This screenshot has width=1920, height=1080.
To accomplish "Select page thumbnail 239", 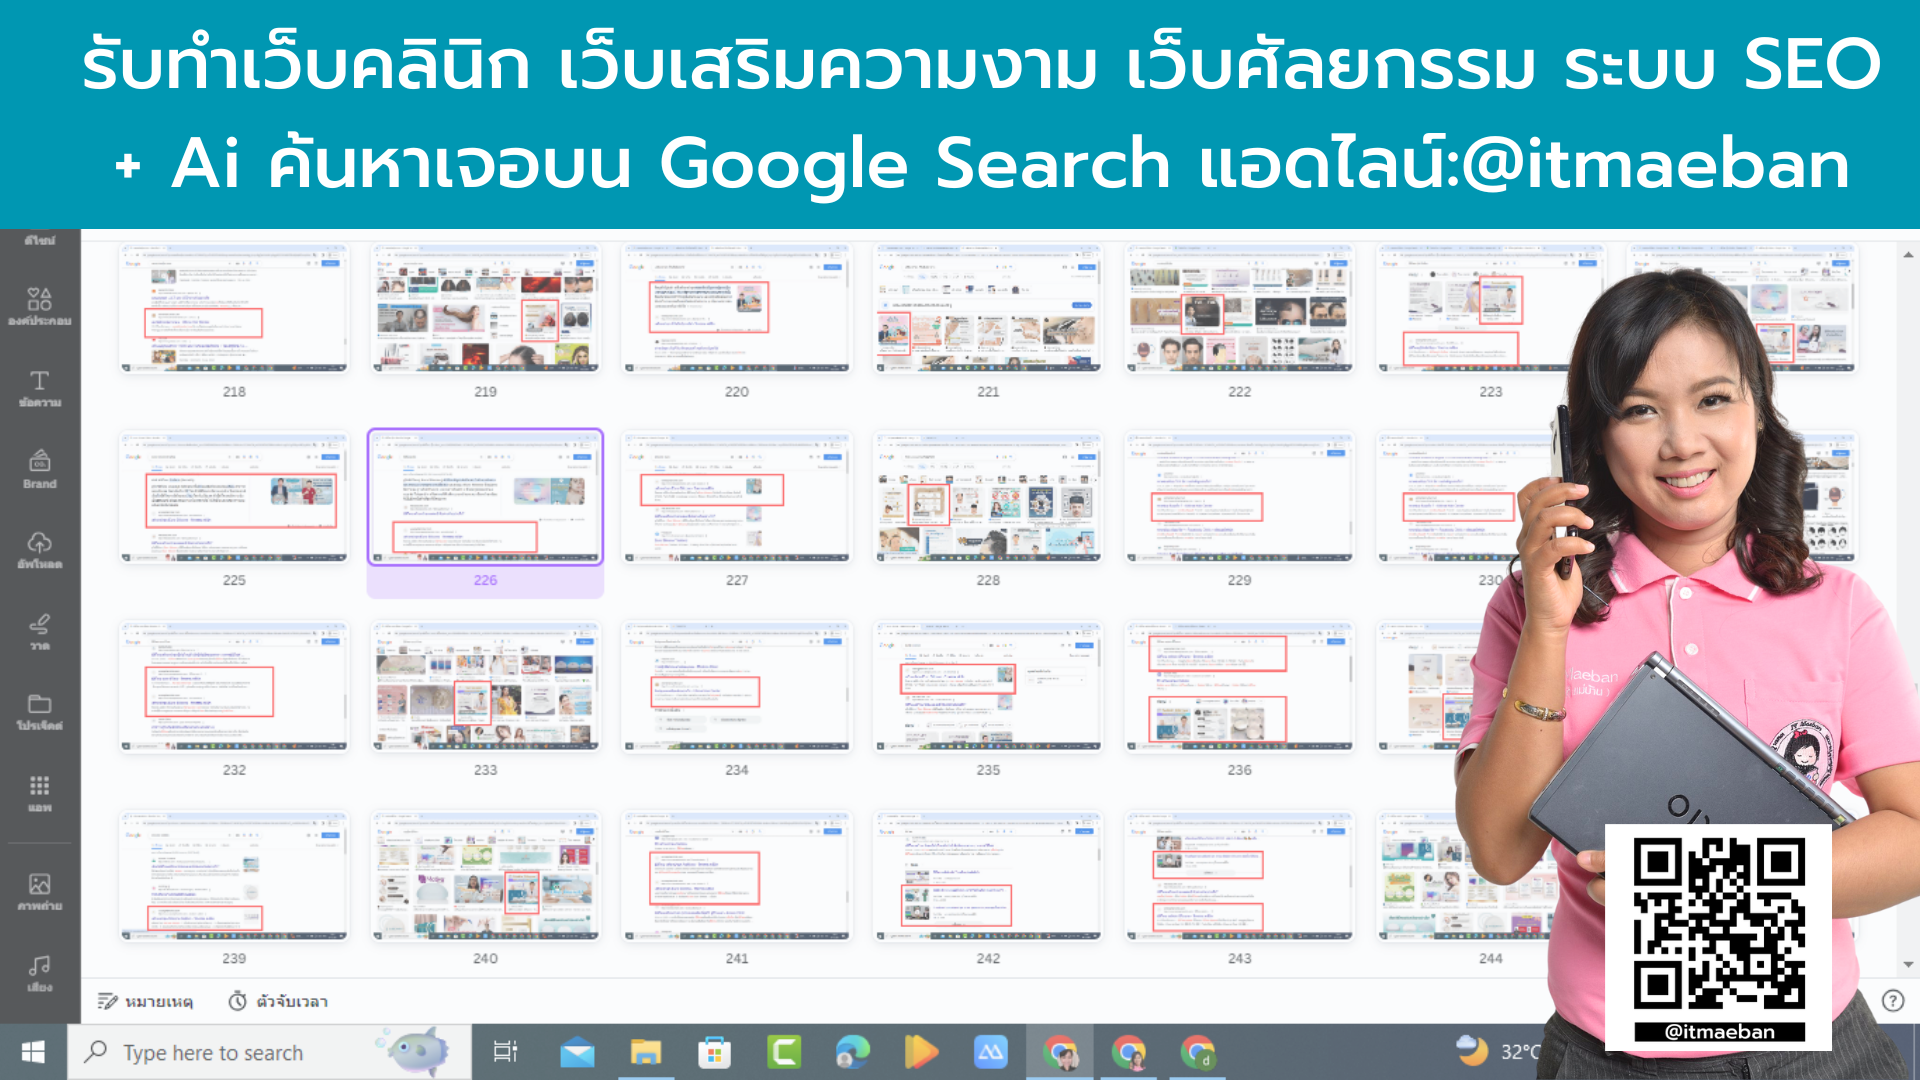I will [x=234, y=876].
